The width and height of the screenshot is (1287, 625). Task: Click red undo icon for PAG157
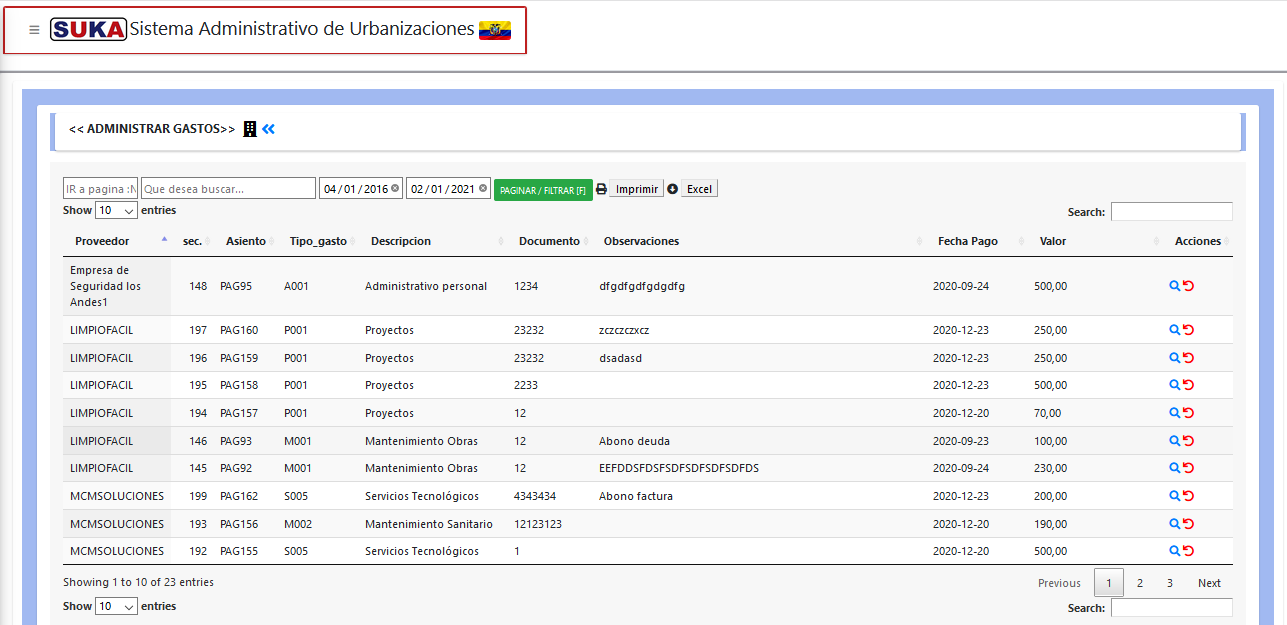1189,413
